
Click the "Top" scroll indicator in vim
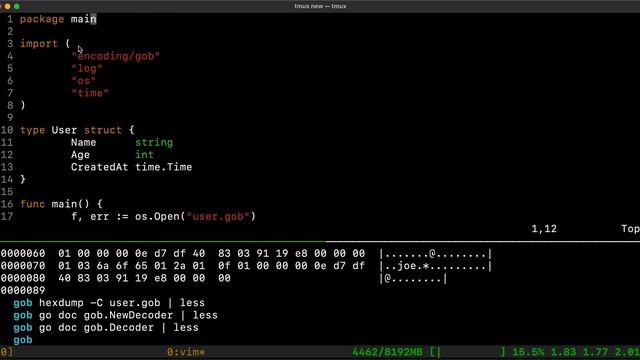(630, 229)
